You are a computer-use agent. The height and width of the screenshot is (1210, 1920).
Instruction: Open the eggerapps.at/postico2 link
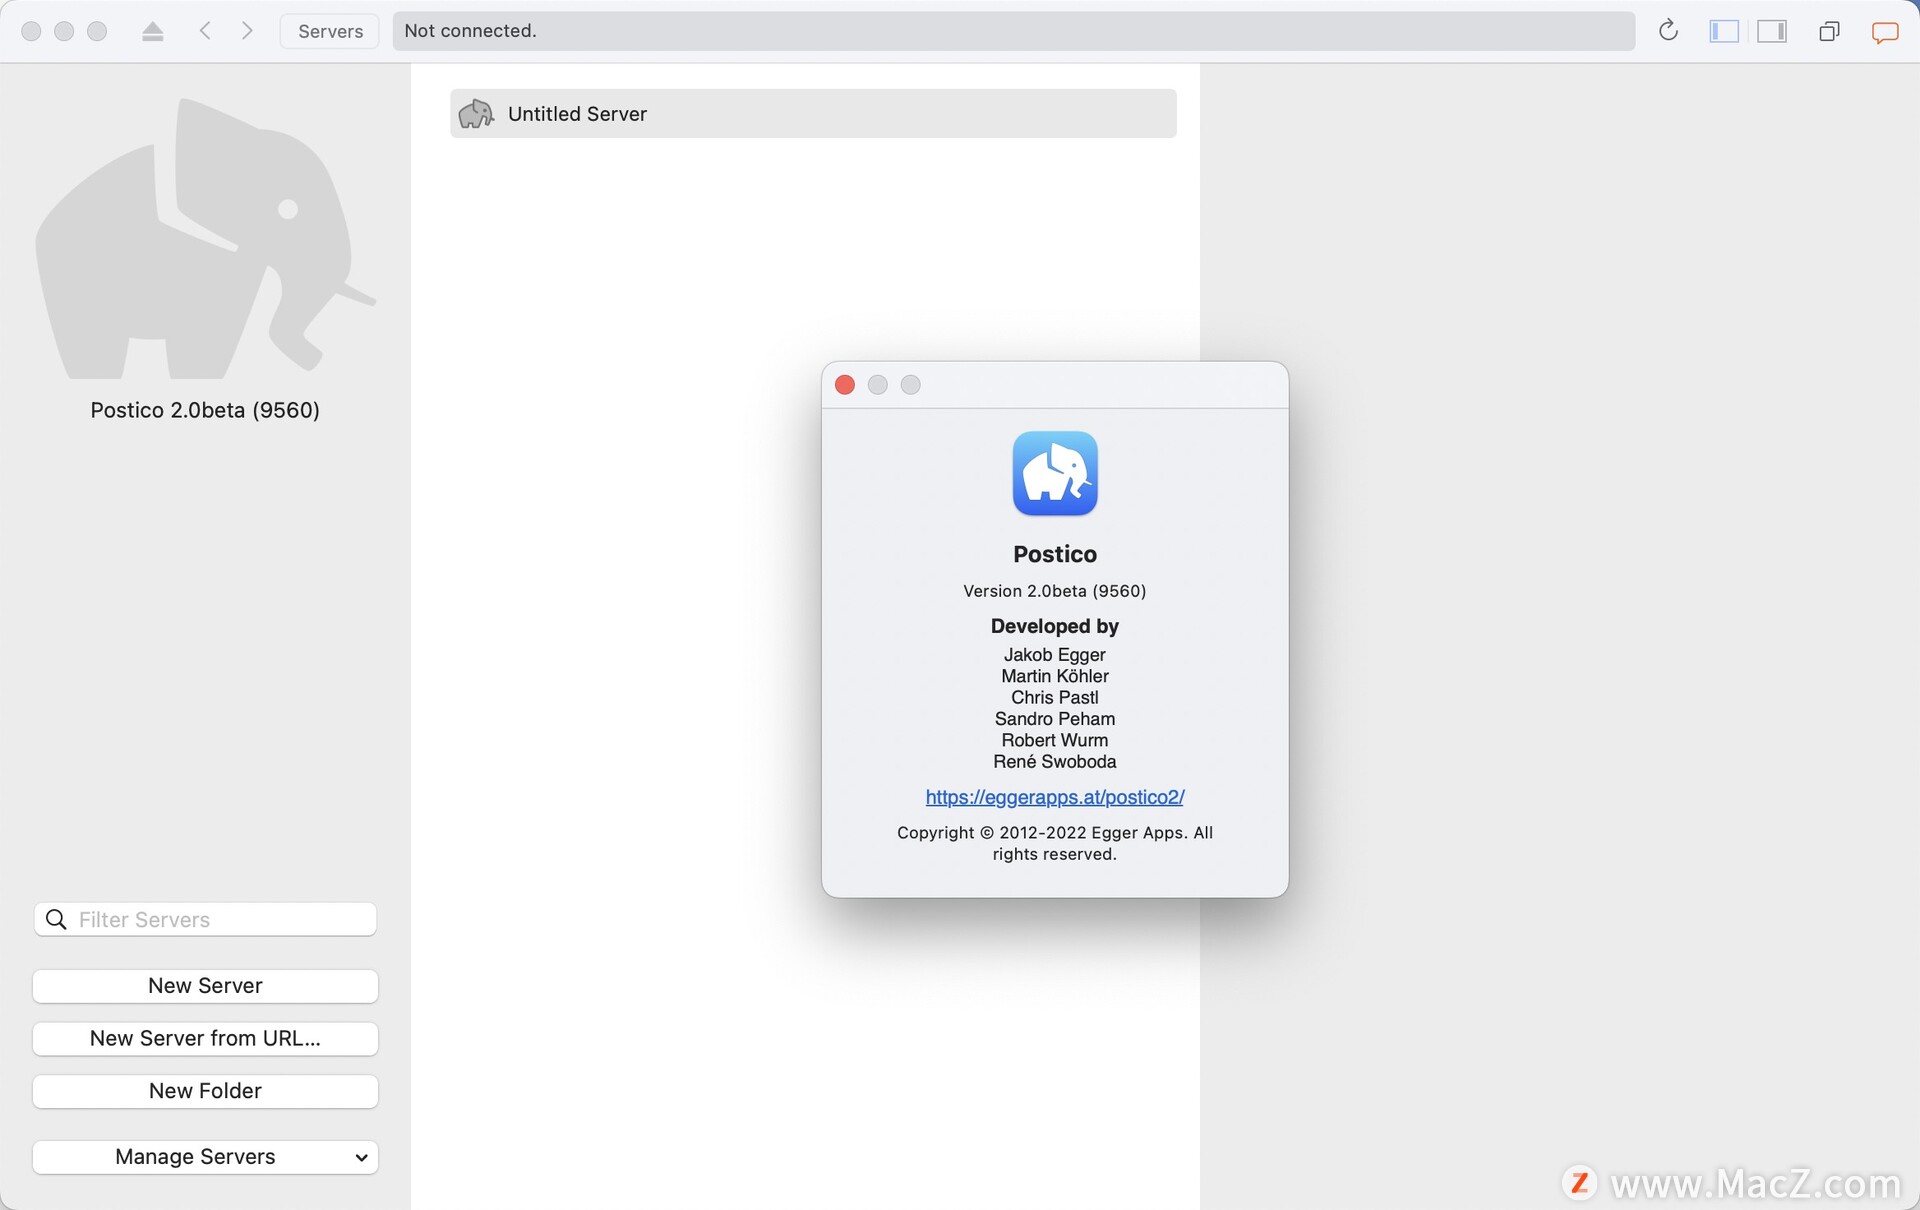point(1054,797)
